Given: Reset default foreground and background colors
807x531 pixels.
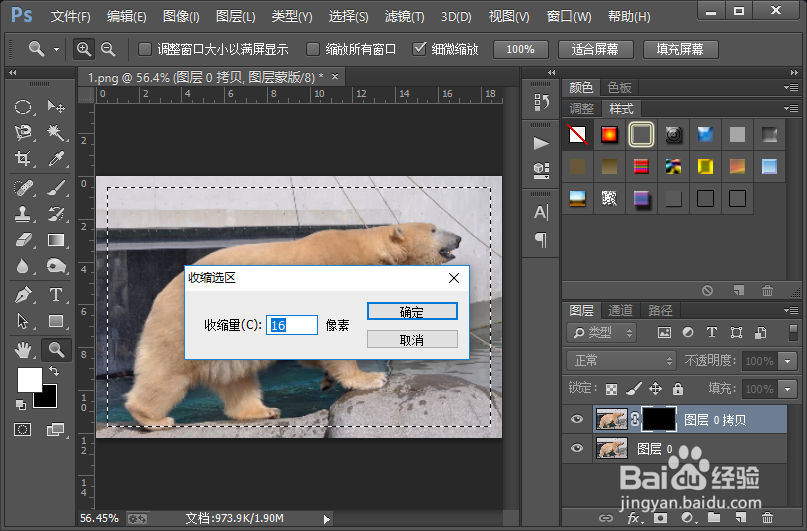Looking at the screenshot, I should coord(21,405).
